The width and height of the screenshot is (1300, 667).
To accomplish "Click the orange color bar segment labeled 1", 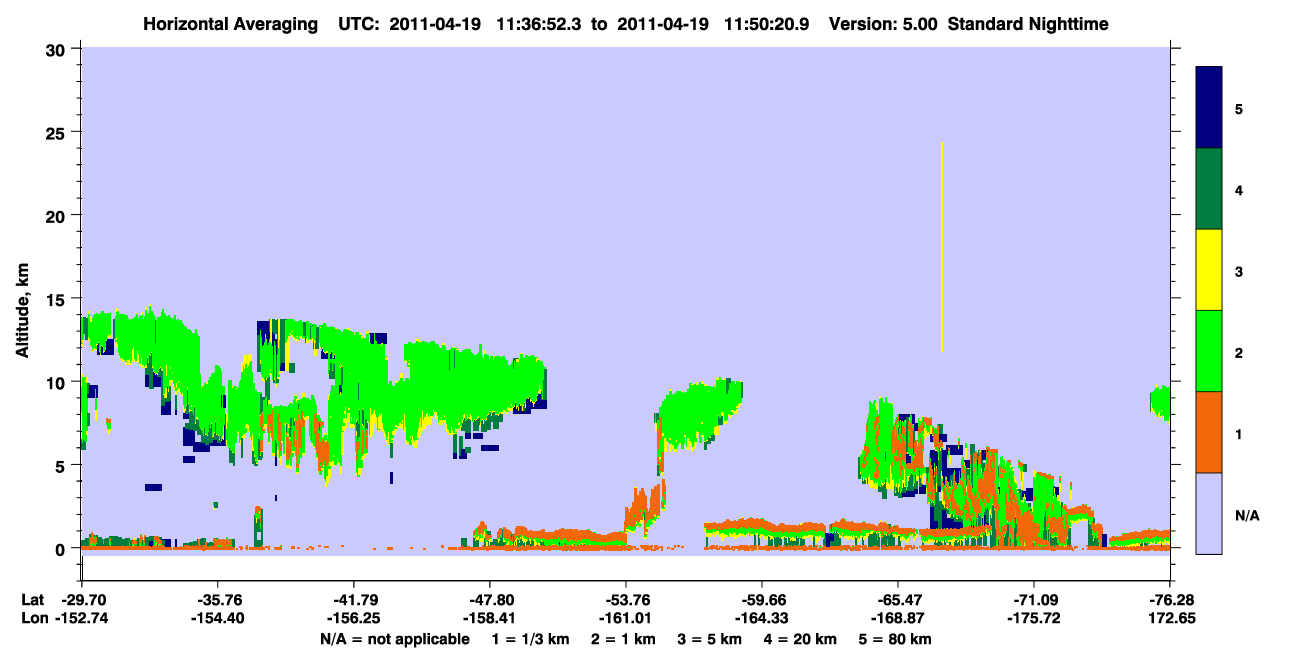I will point(1209,432).
